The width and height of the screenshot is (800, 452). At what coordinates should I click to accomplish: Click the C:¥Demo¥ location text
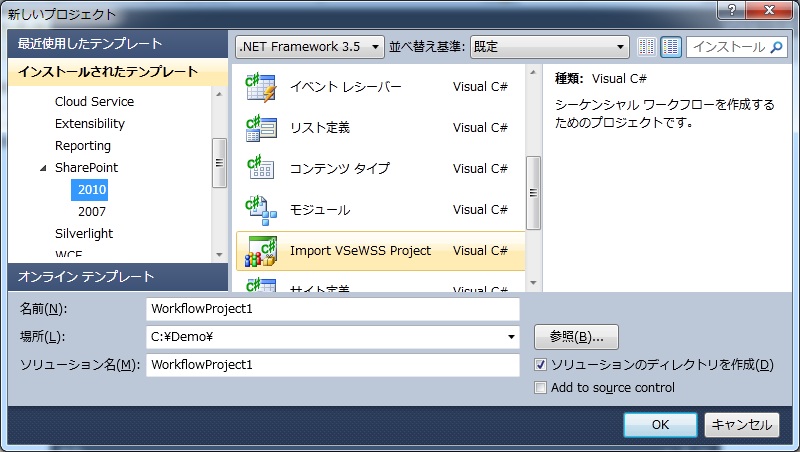[182, 337]
